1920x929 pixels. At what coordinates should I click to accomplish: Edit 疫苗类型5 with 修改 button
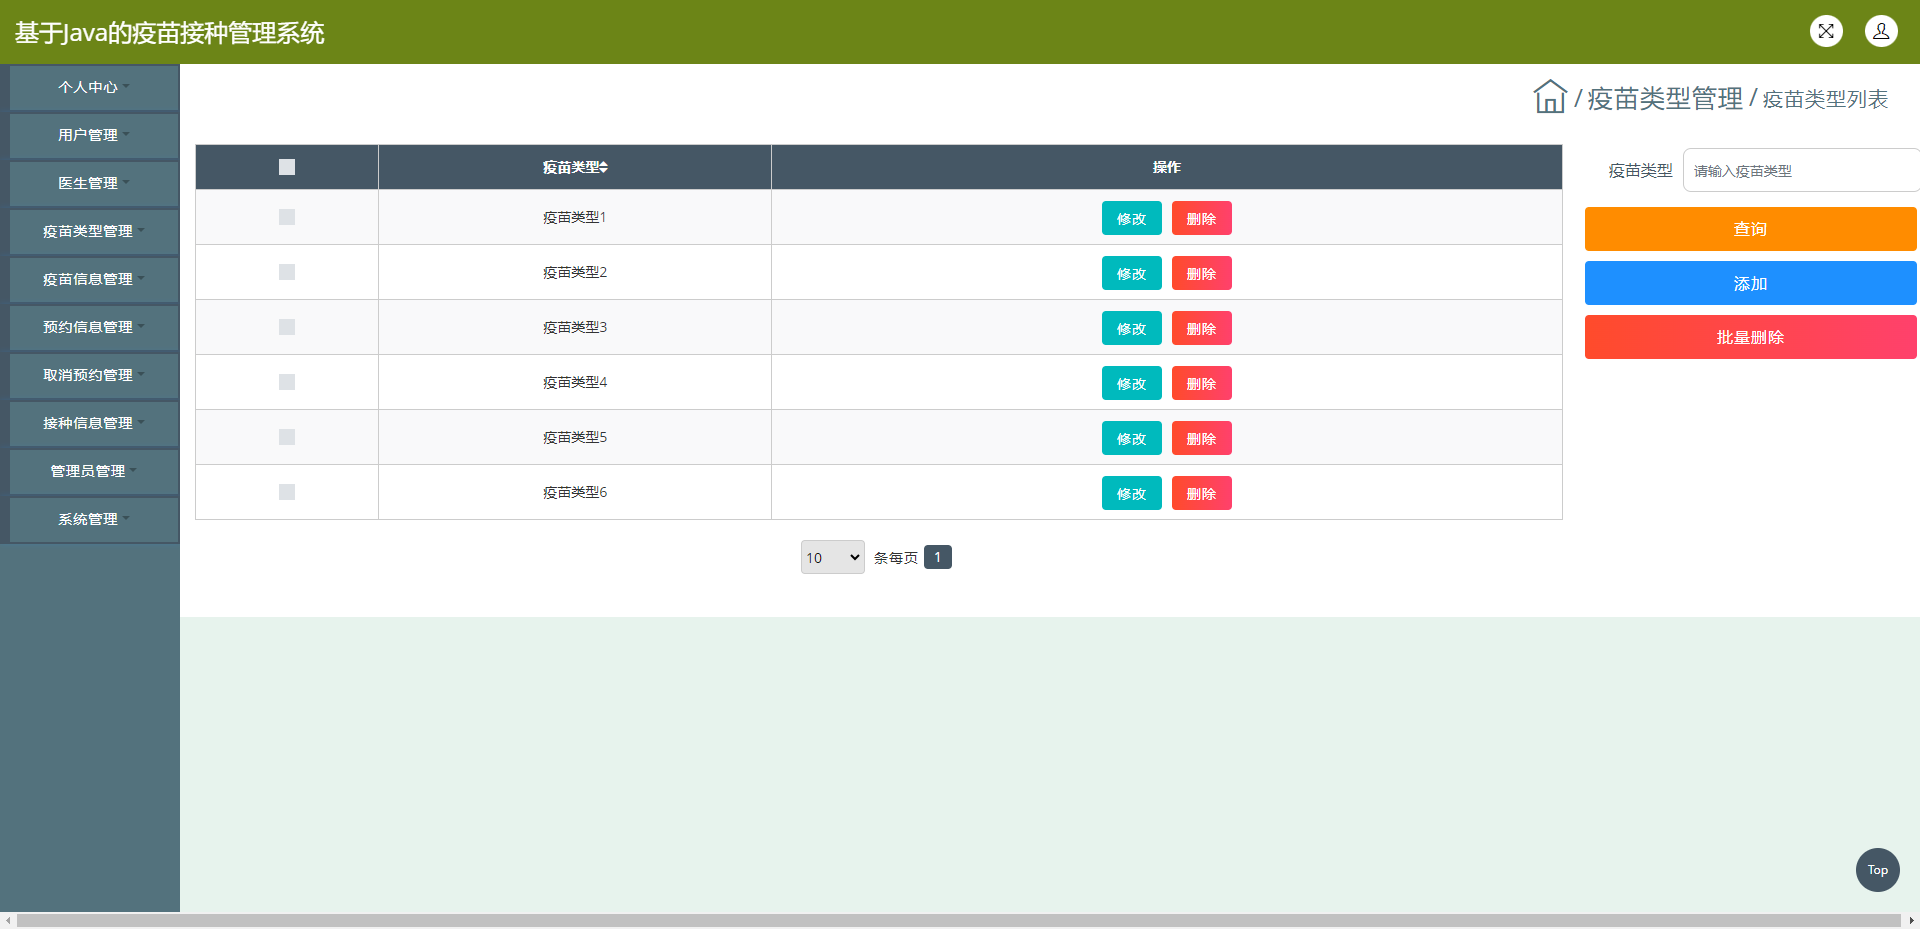tap(1131, 438)
